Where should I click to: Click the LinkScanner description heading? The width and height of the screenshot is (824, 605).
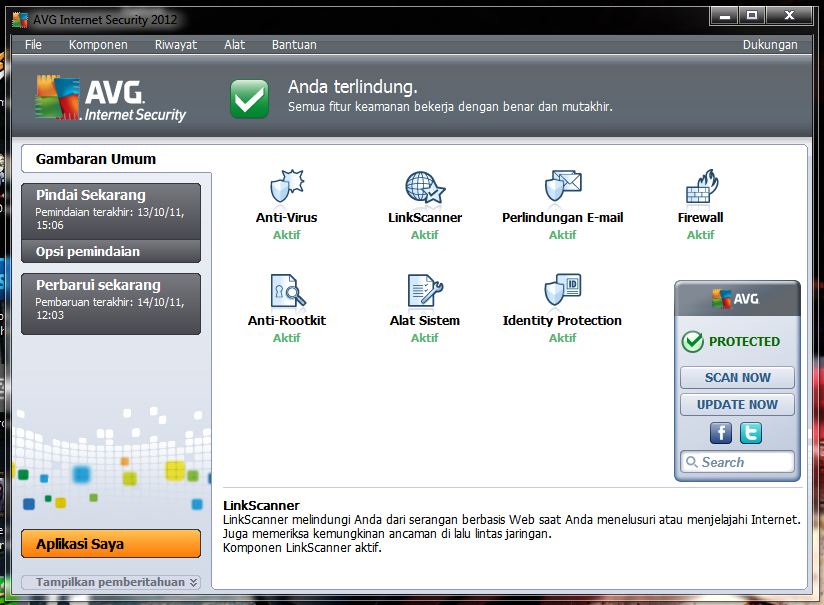coord(261,505)
